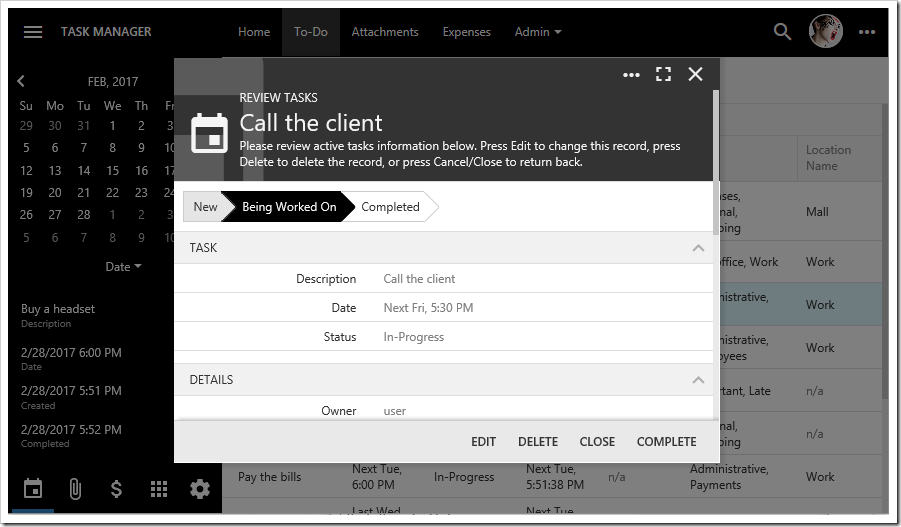This screenshot has height=527, width=901.
Task: Toggle fullscreen for the Review Tasks dialog
Action: tap(663, 74)
